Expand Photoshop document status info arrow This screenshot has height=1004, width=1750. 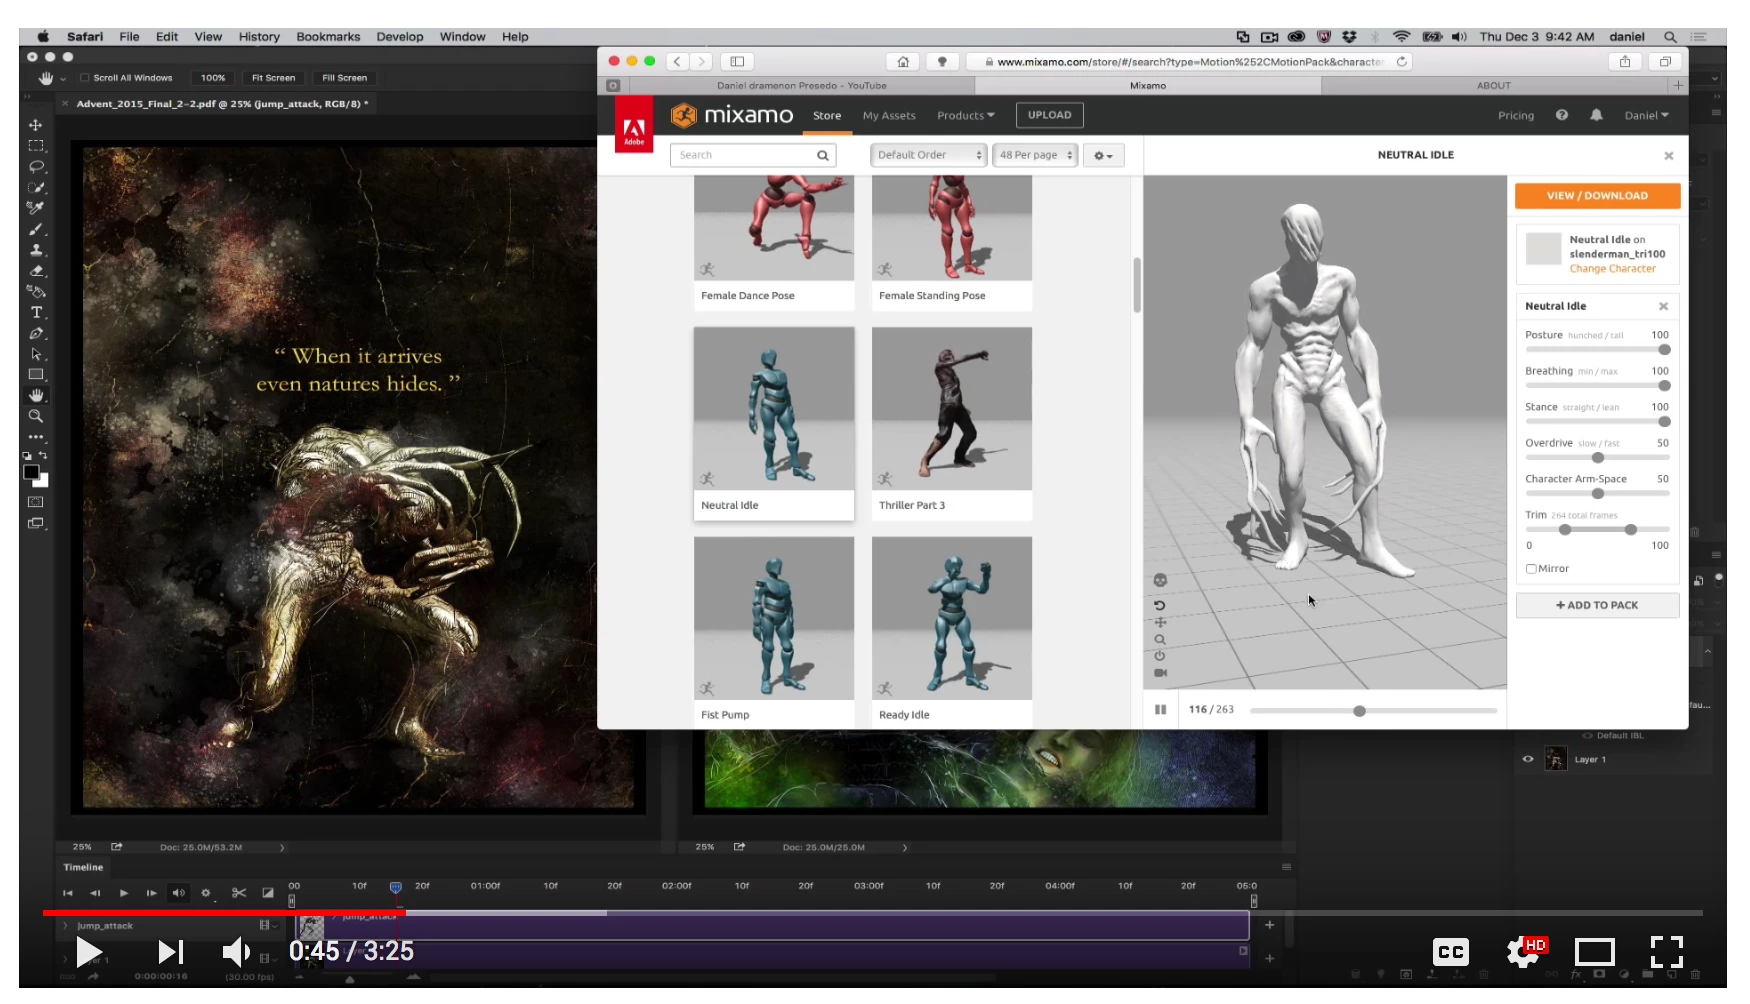(282, 848)
